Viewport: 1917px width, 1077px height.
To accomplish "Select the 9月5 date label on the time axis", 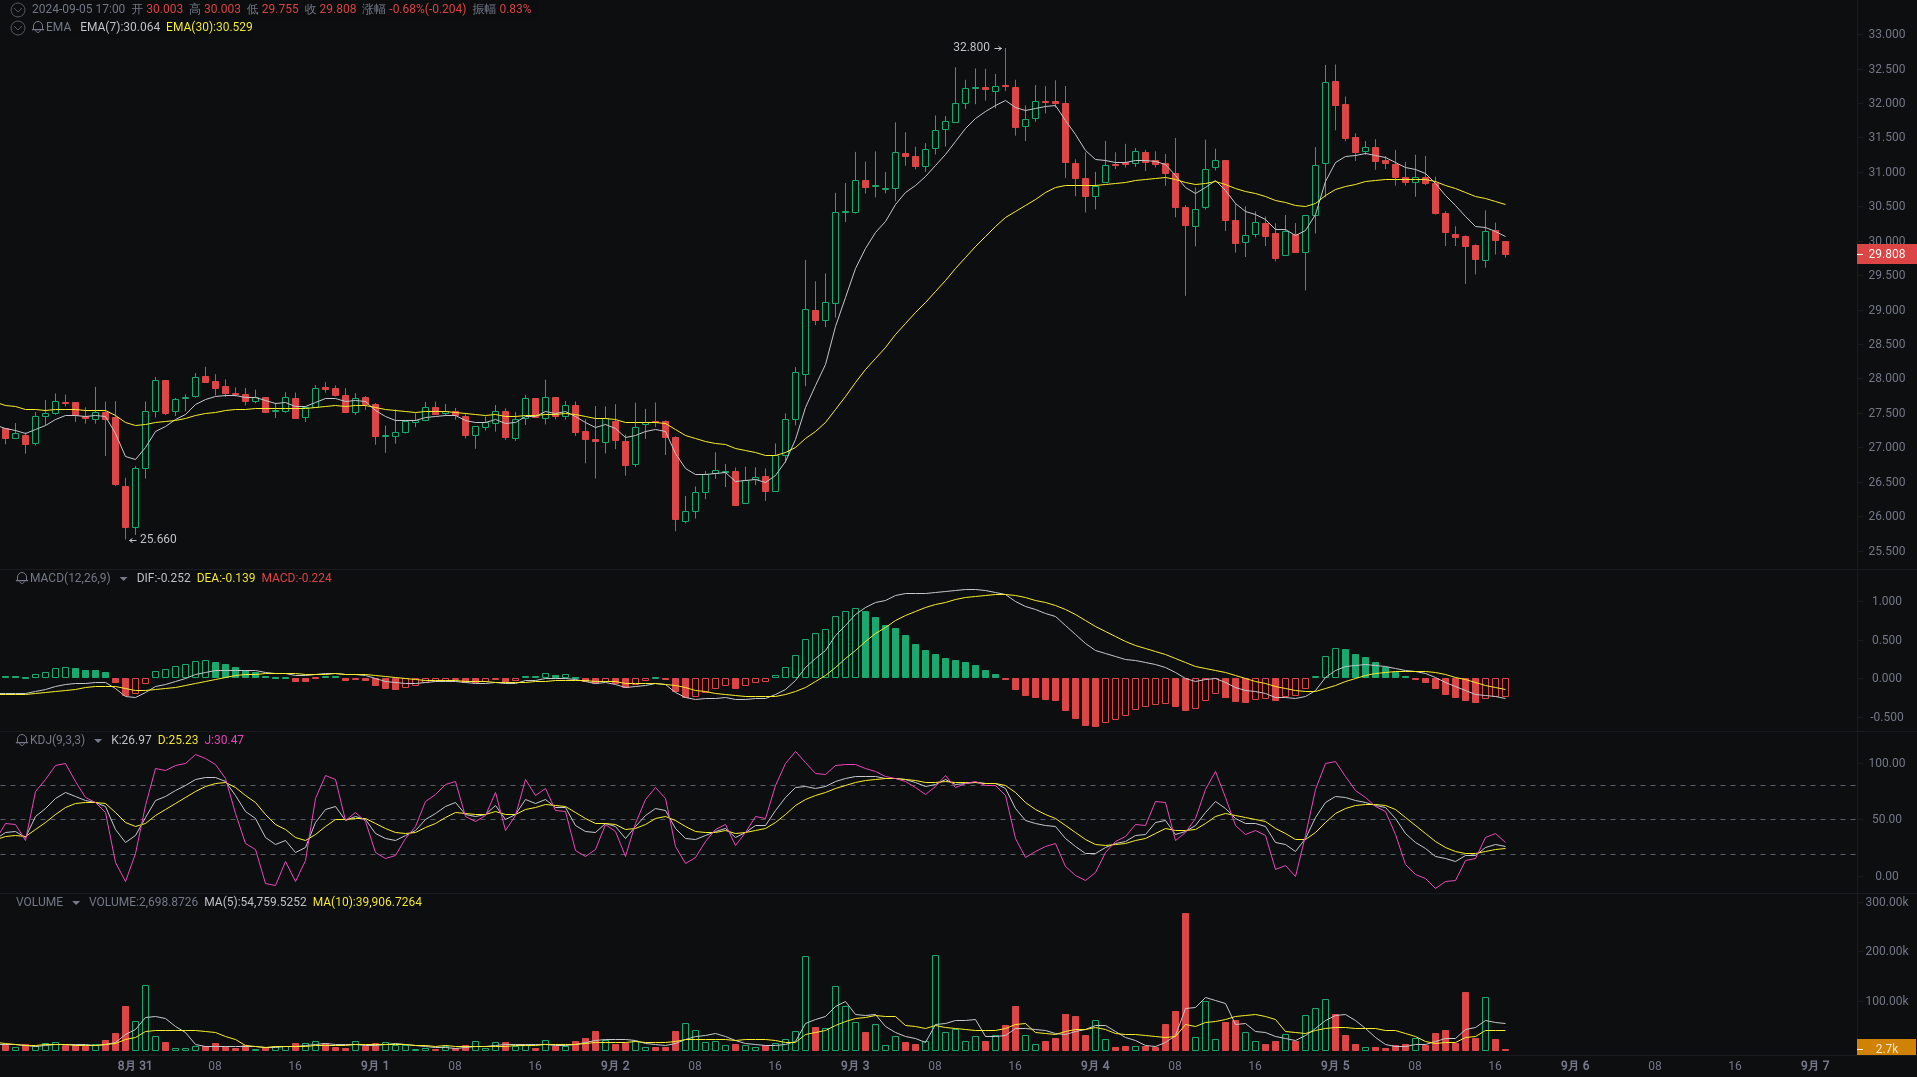I will pos(1334,1066).
